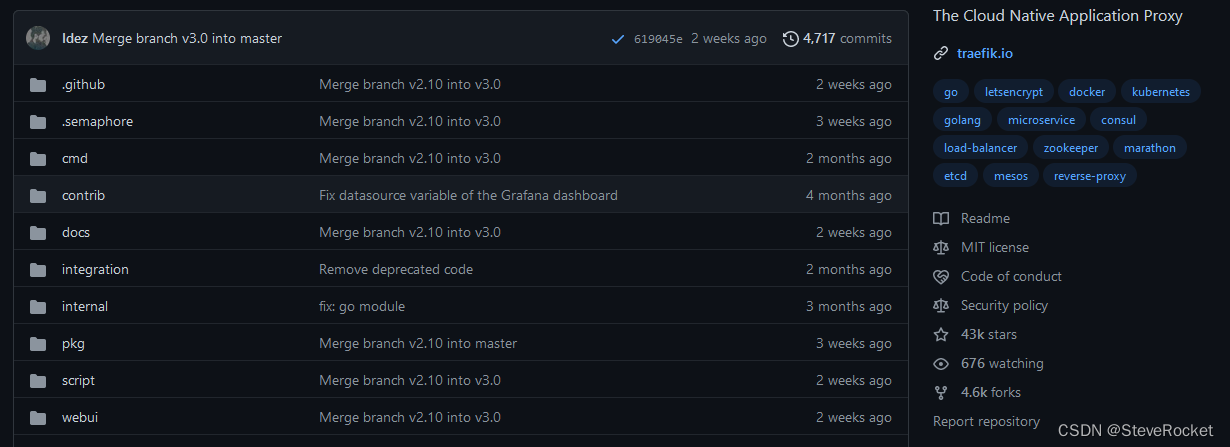Image resolution: width=1230 pixels, height=447 pixels.
Task: Click the watching eye icon
Action: point(940,363)
